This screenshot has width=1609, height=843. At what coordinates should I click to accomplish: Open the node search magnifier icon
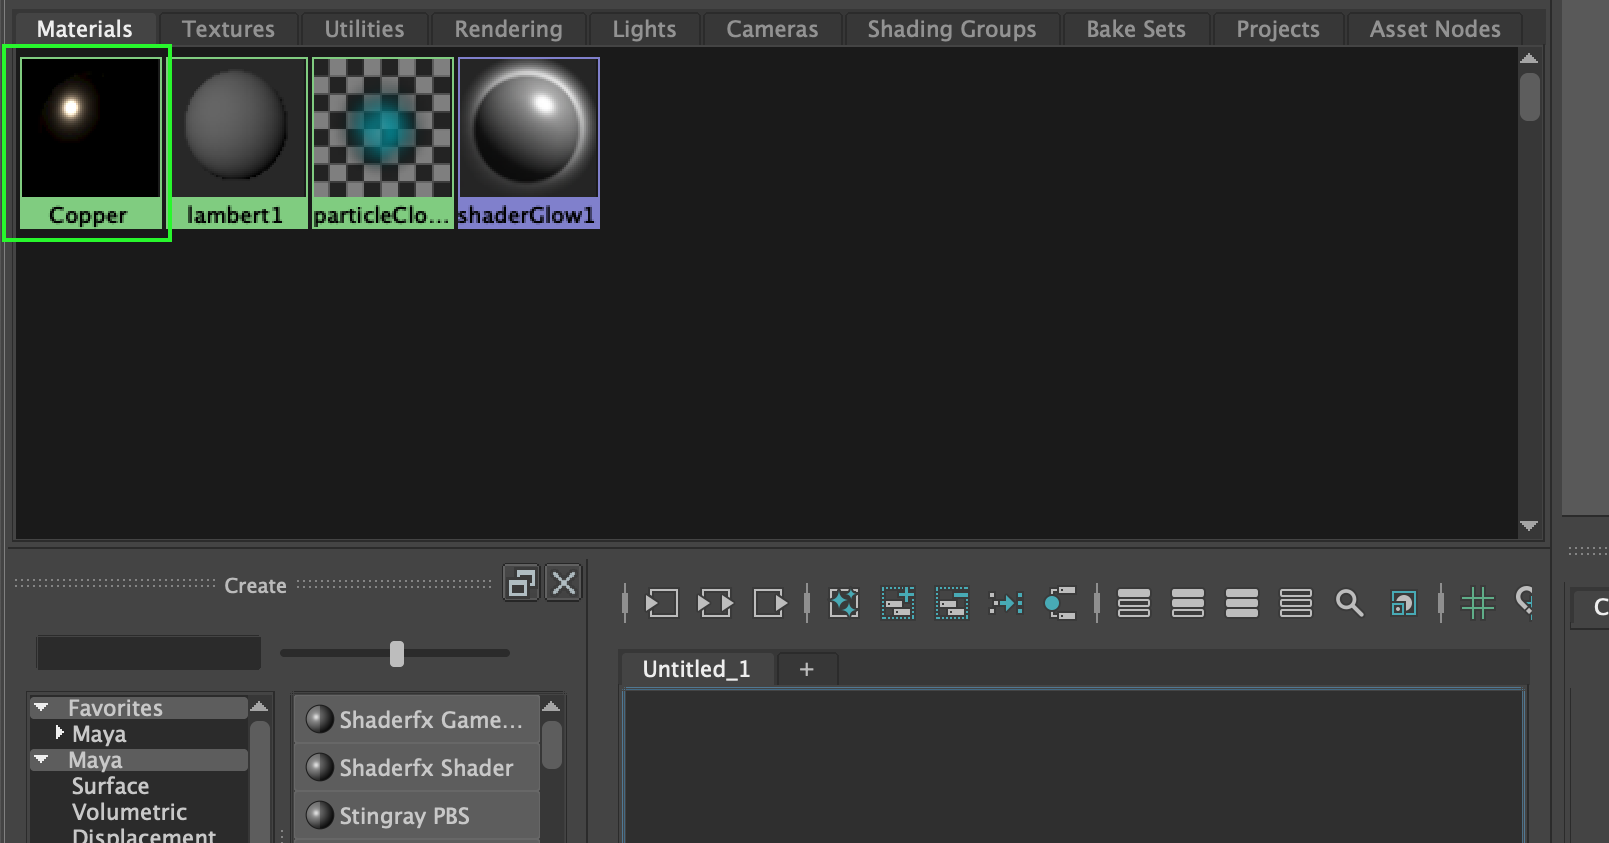(1349, 603)
